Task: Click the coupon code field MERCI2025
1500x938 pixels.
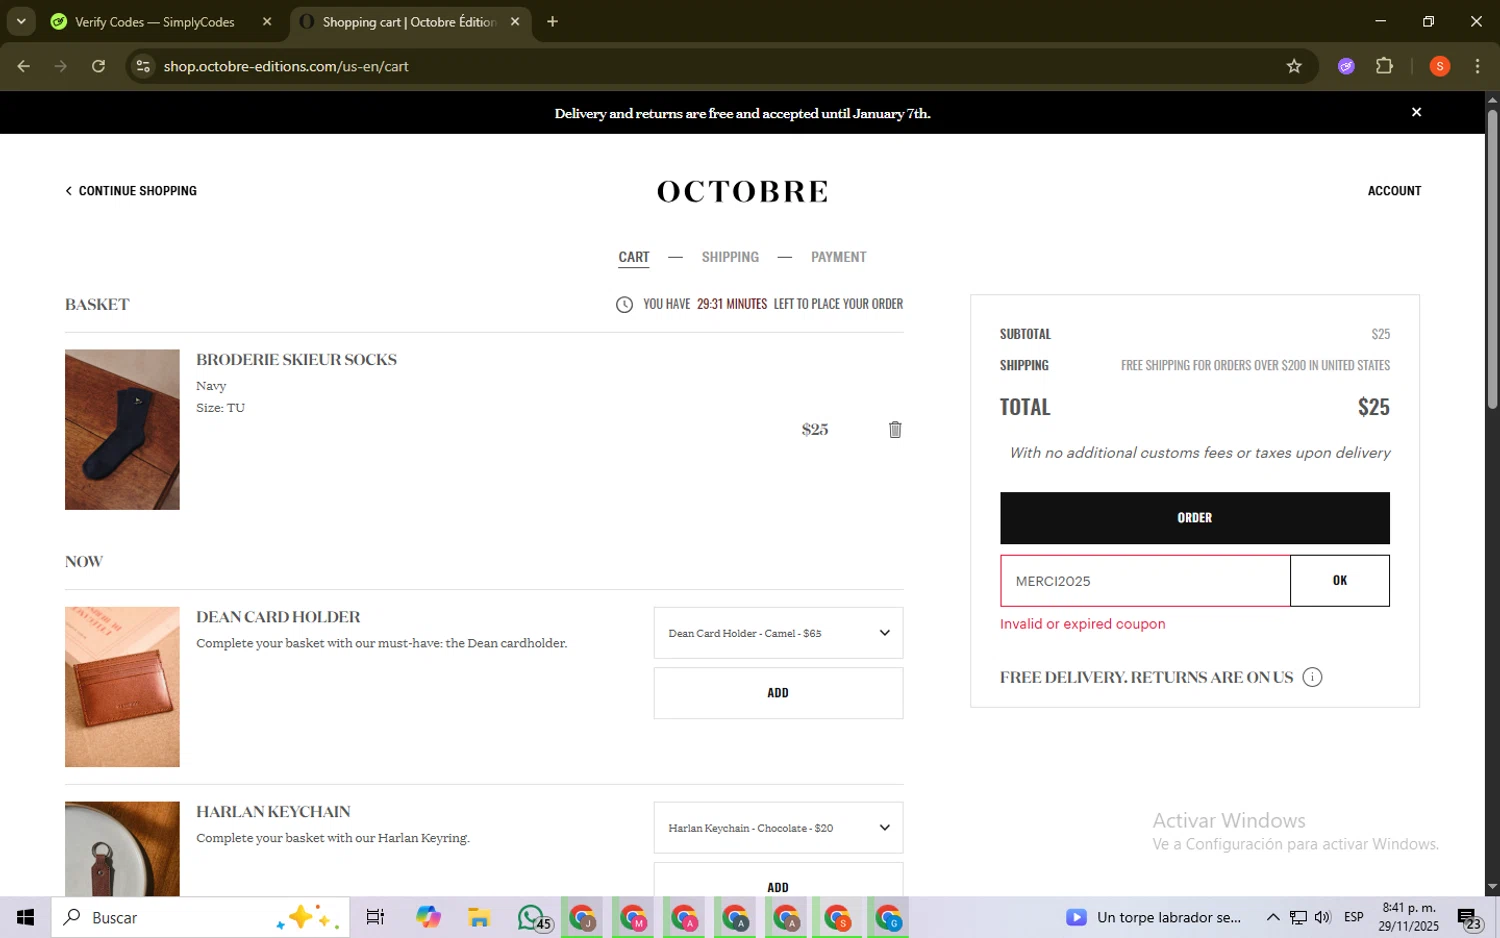Action: click(1145, 581)
